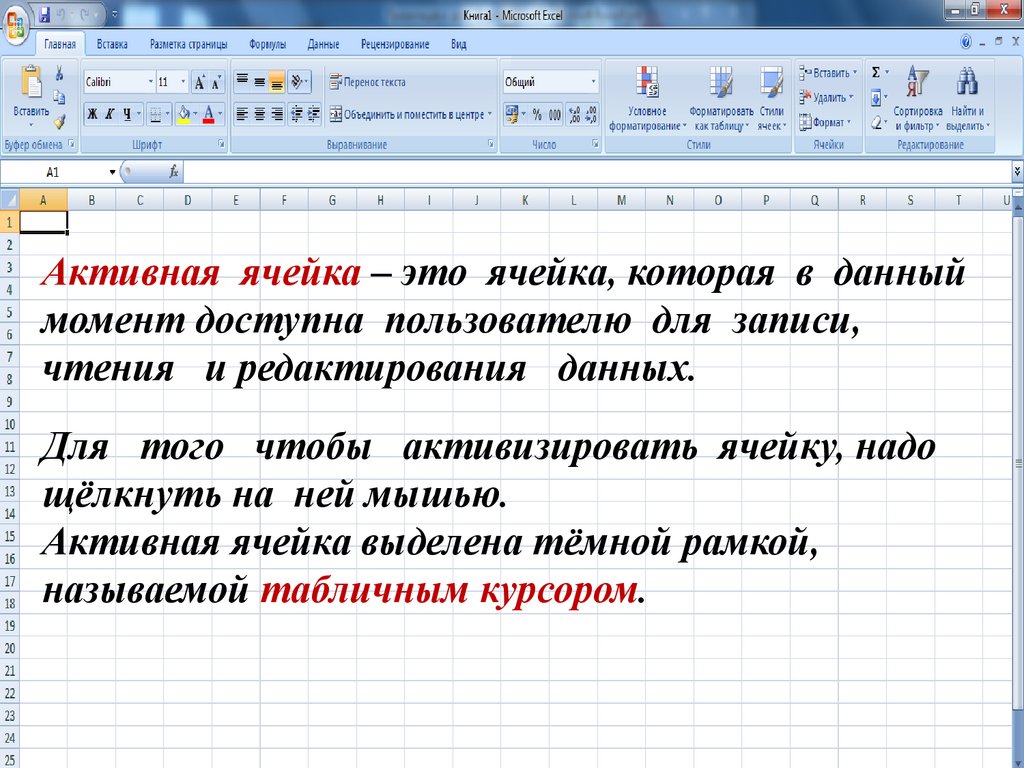
Task: Toggle bold formatting (Ж)
Action: pyautogui.click(x=92, y=114)
